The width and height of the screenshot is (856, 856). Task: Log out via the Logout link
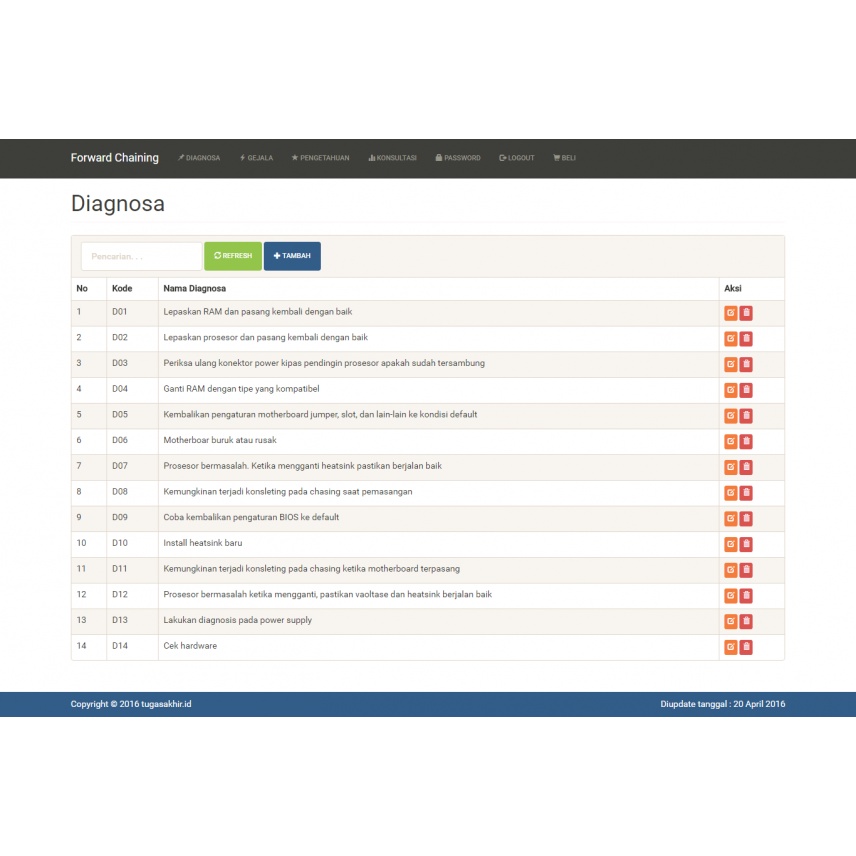point(516,158)
